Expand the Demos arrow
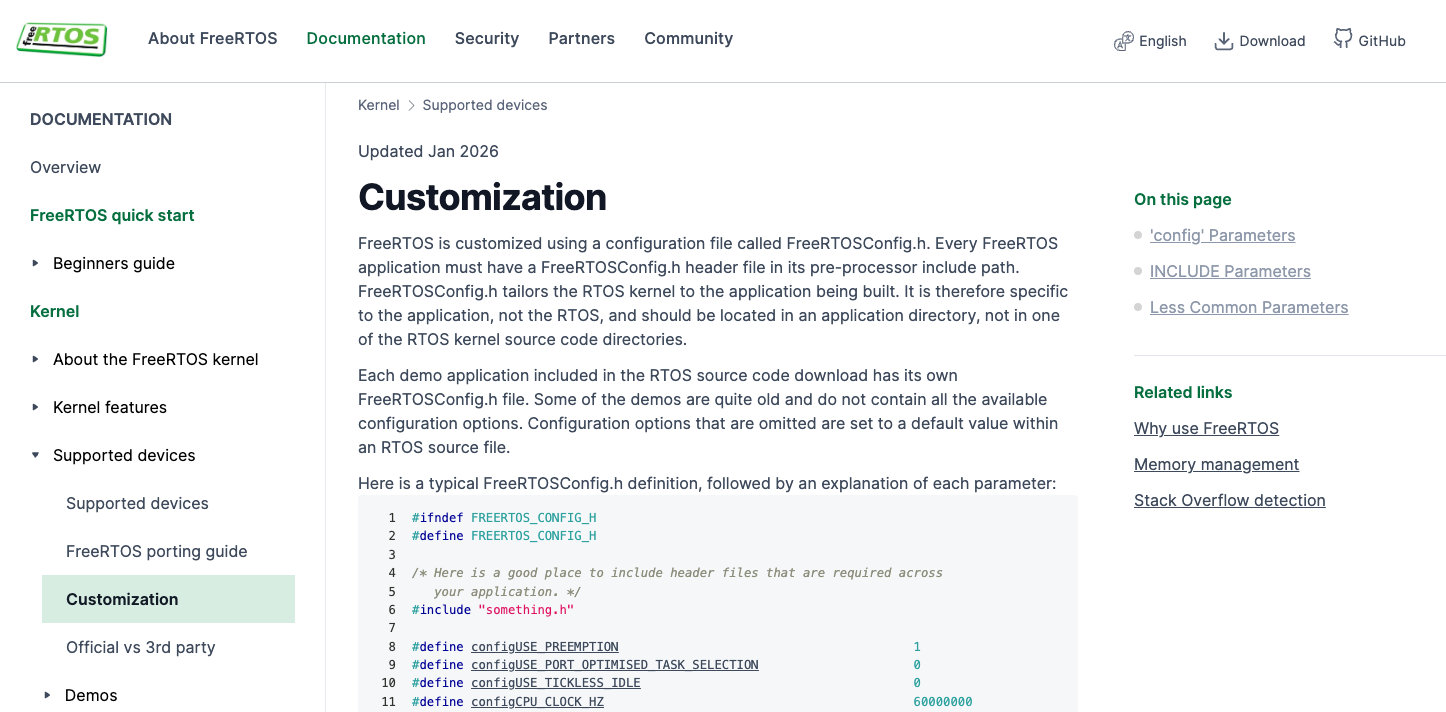This screenshot has height=712, width=1446. tap(47, 695)
